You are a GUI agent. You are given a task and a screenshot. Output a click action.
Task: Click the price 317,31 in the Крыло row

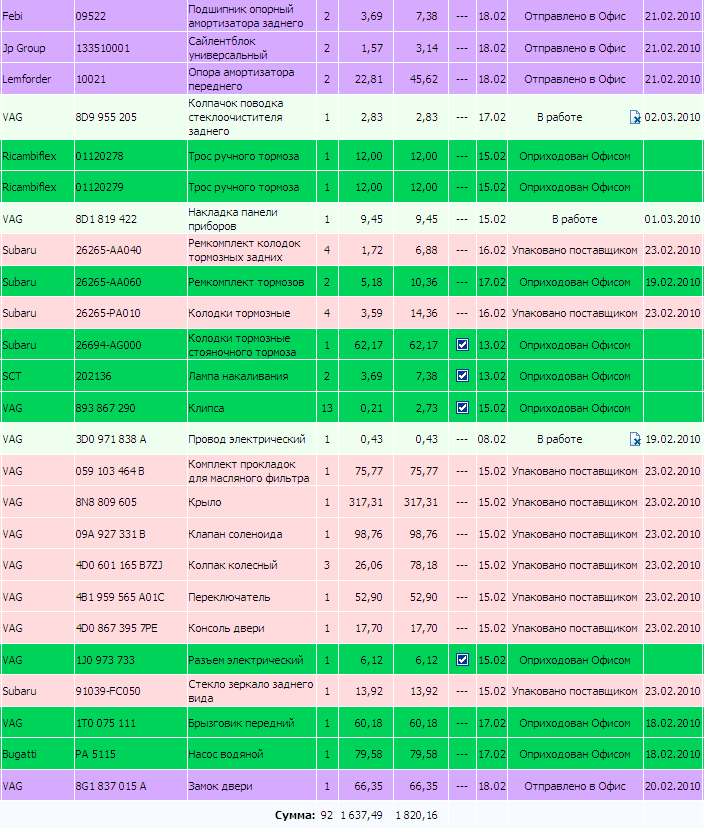pos(365,502)
